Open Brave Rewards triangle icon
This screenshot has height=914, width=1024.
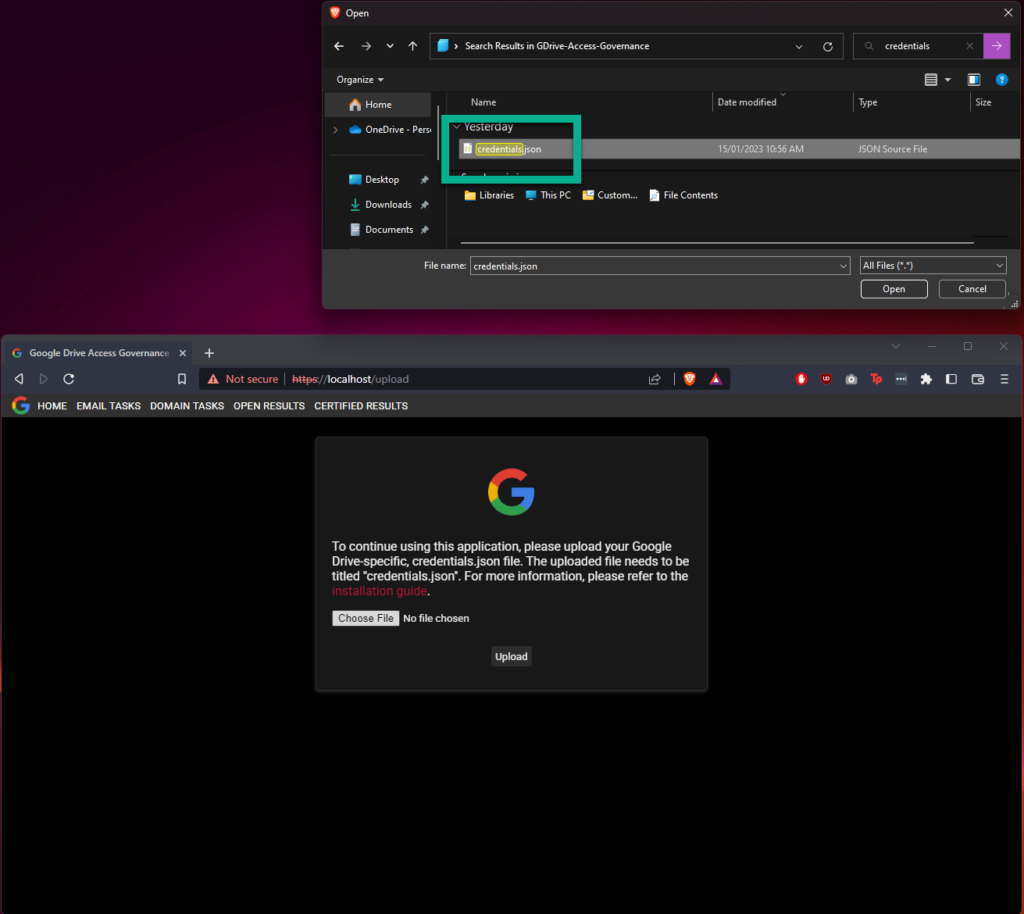tap(716, 379)
